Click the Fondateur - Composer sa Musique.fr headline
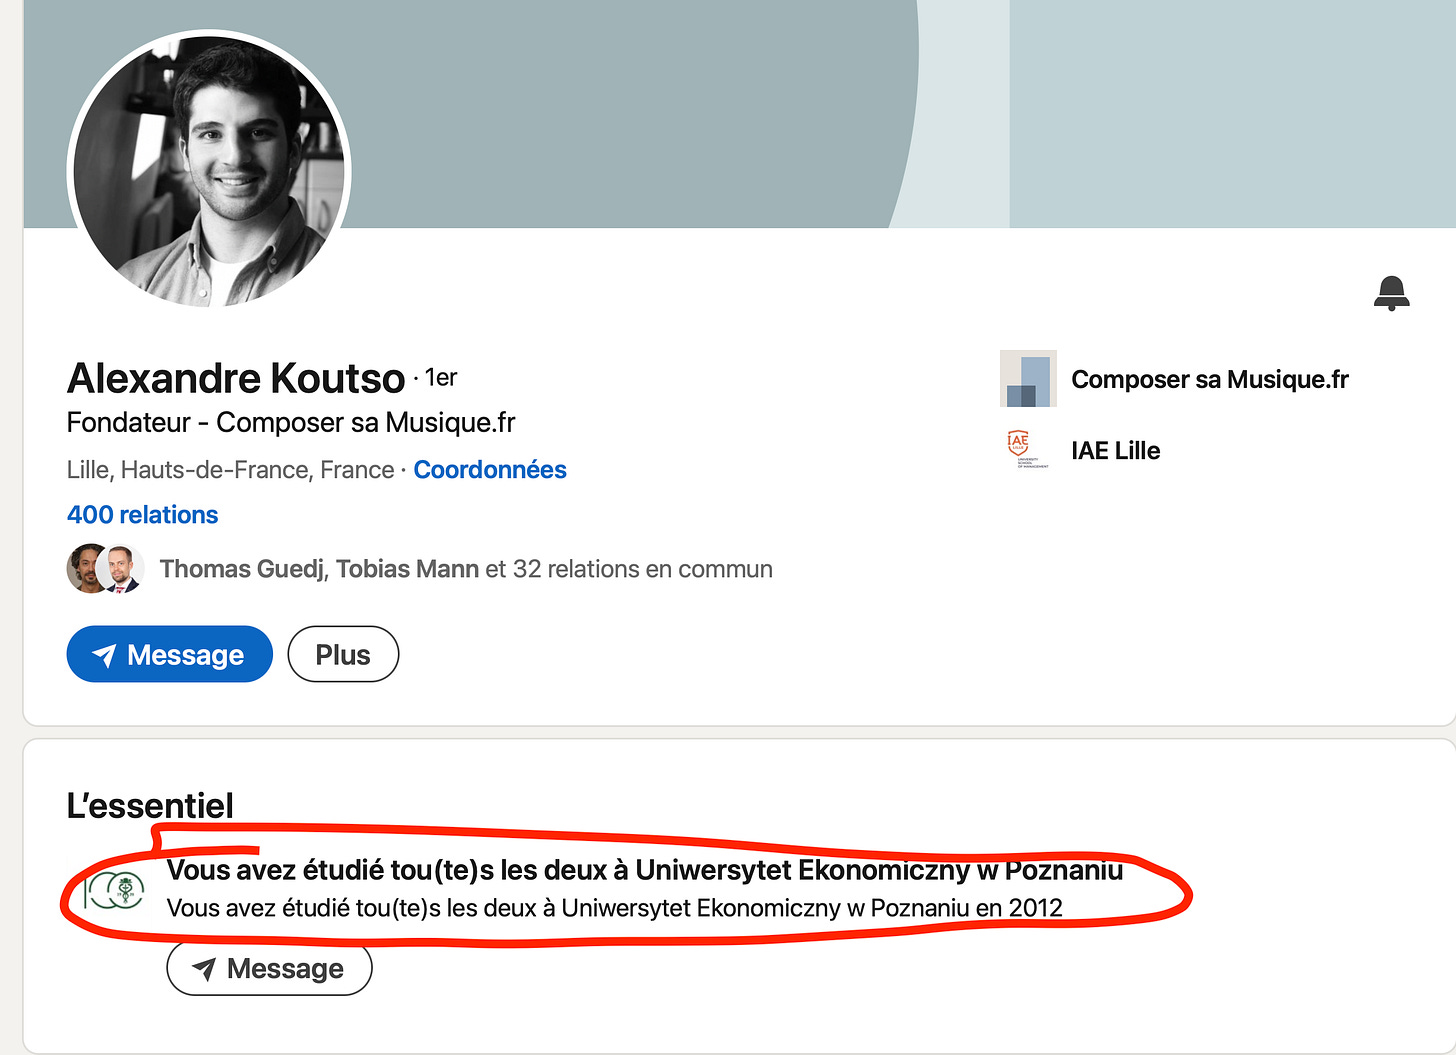Viewport: 1456px width, 1055px height. coord(291,422)
